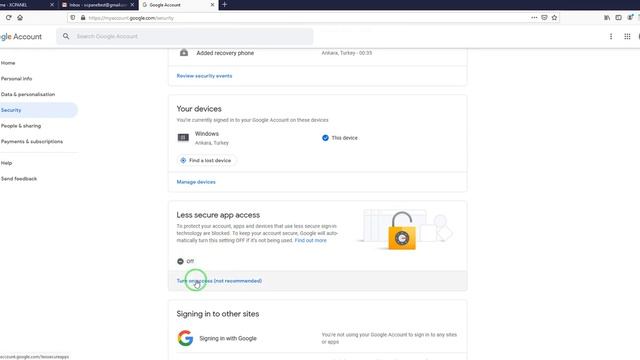Open Help from the sidebar
The image size is (640, 360).
point(7,163)
